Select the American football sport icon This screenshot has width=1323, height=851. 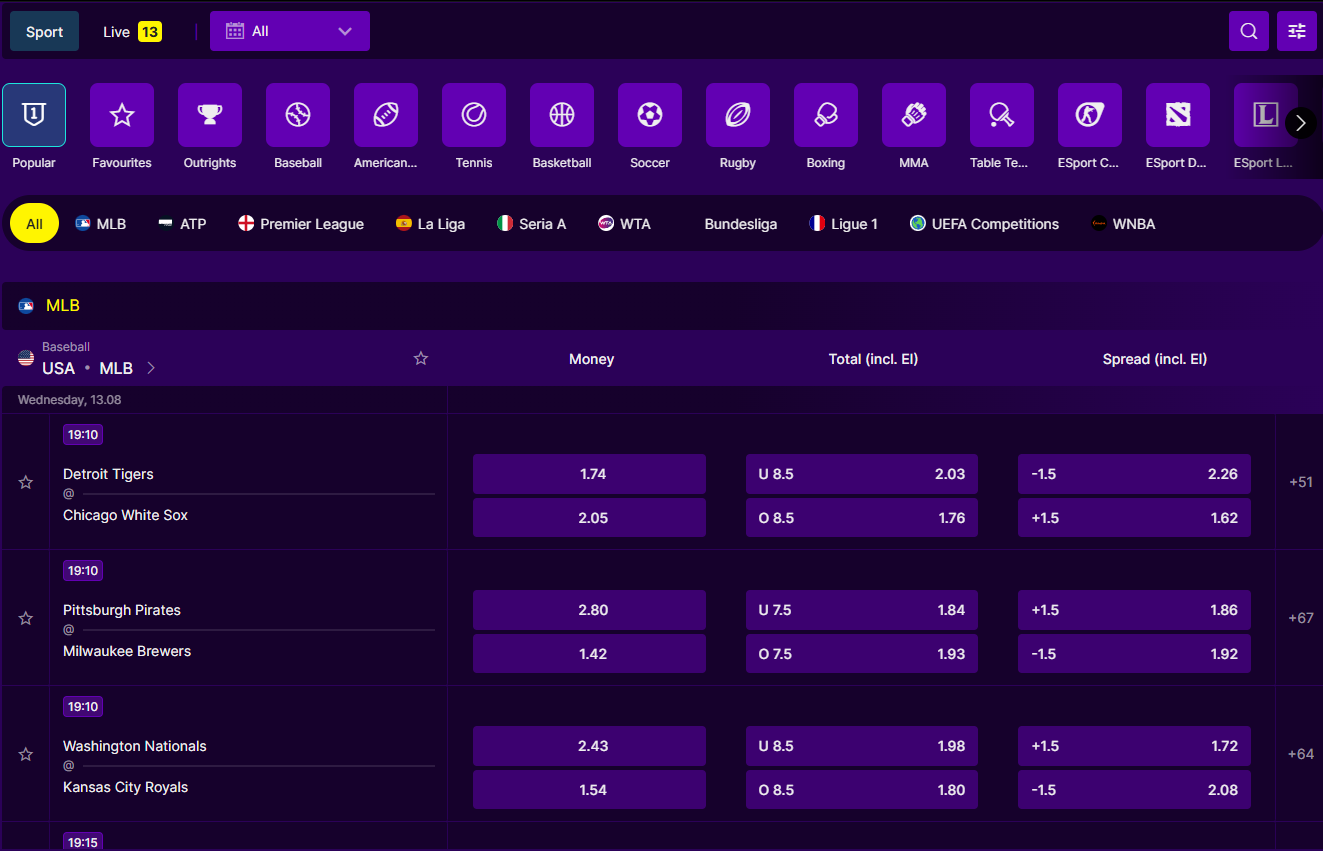click(386, 115)
